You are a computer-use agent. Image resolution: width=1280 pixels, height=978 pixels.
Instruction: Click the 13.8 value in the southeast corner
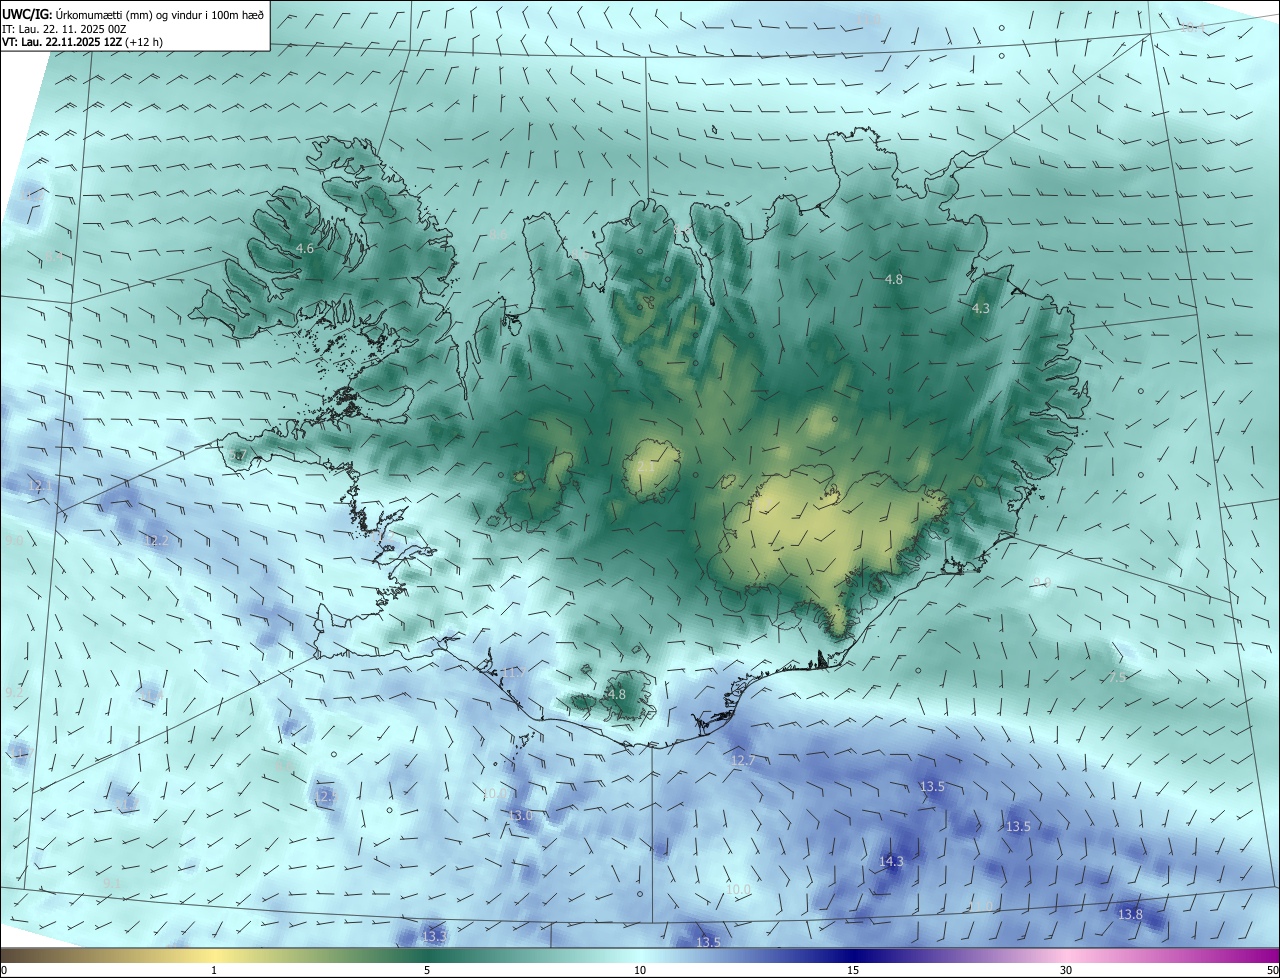coord(1130,915)
